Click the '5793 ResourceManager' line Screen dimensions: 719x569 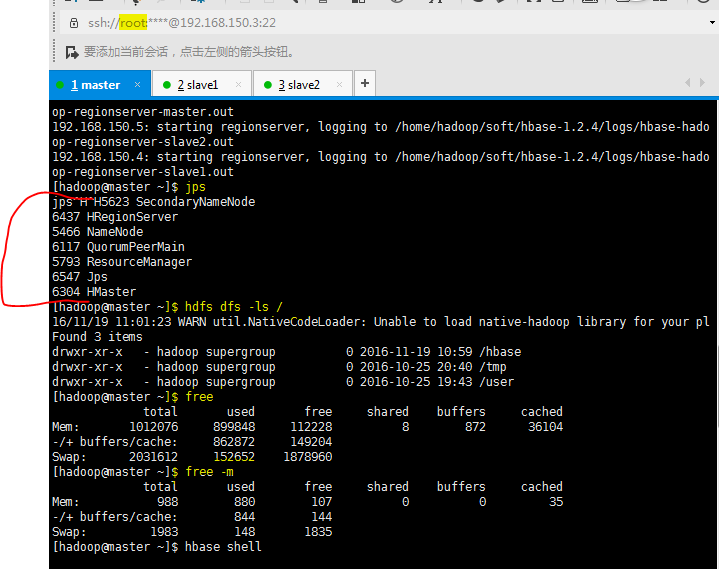pos(122,262)
